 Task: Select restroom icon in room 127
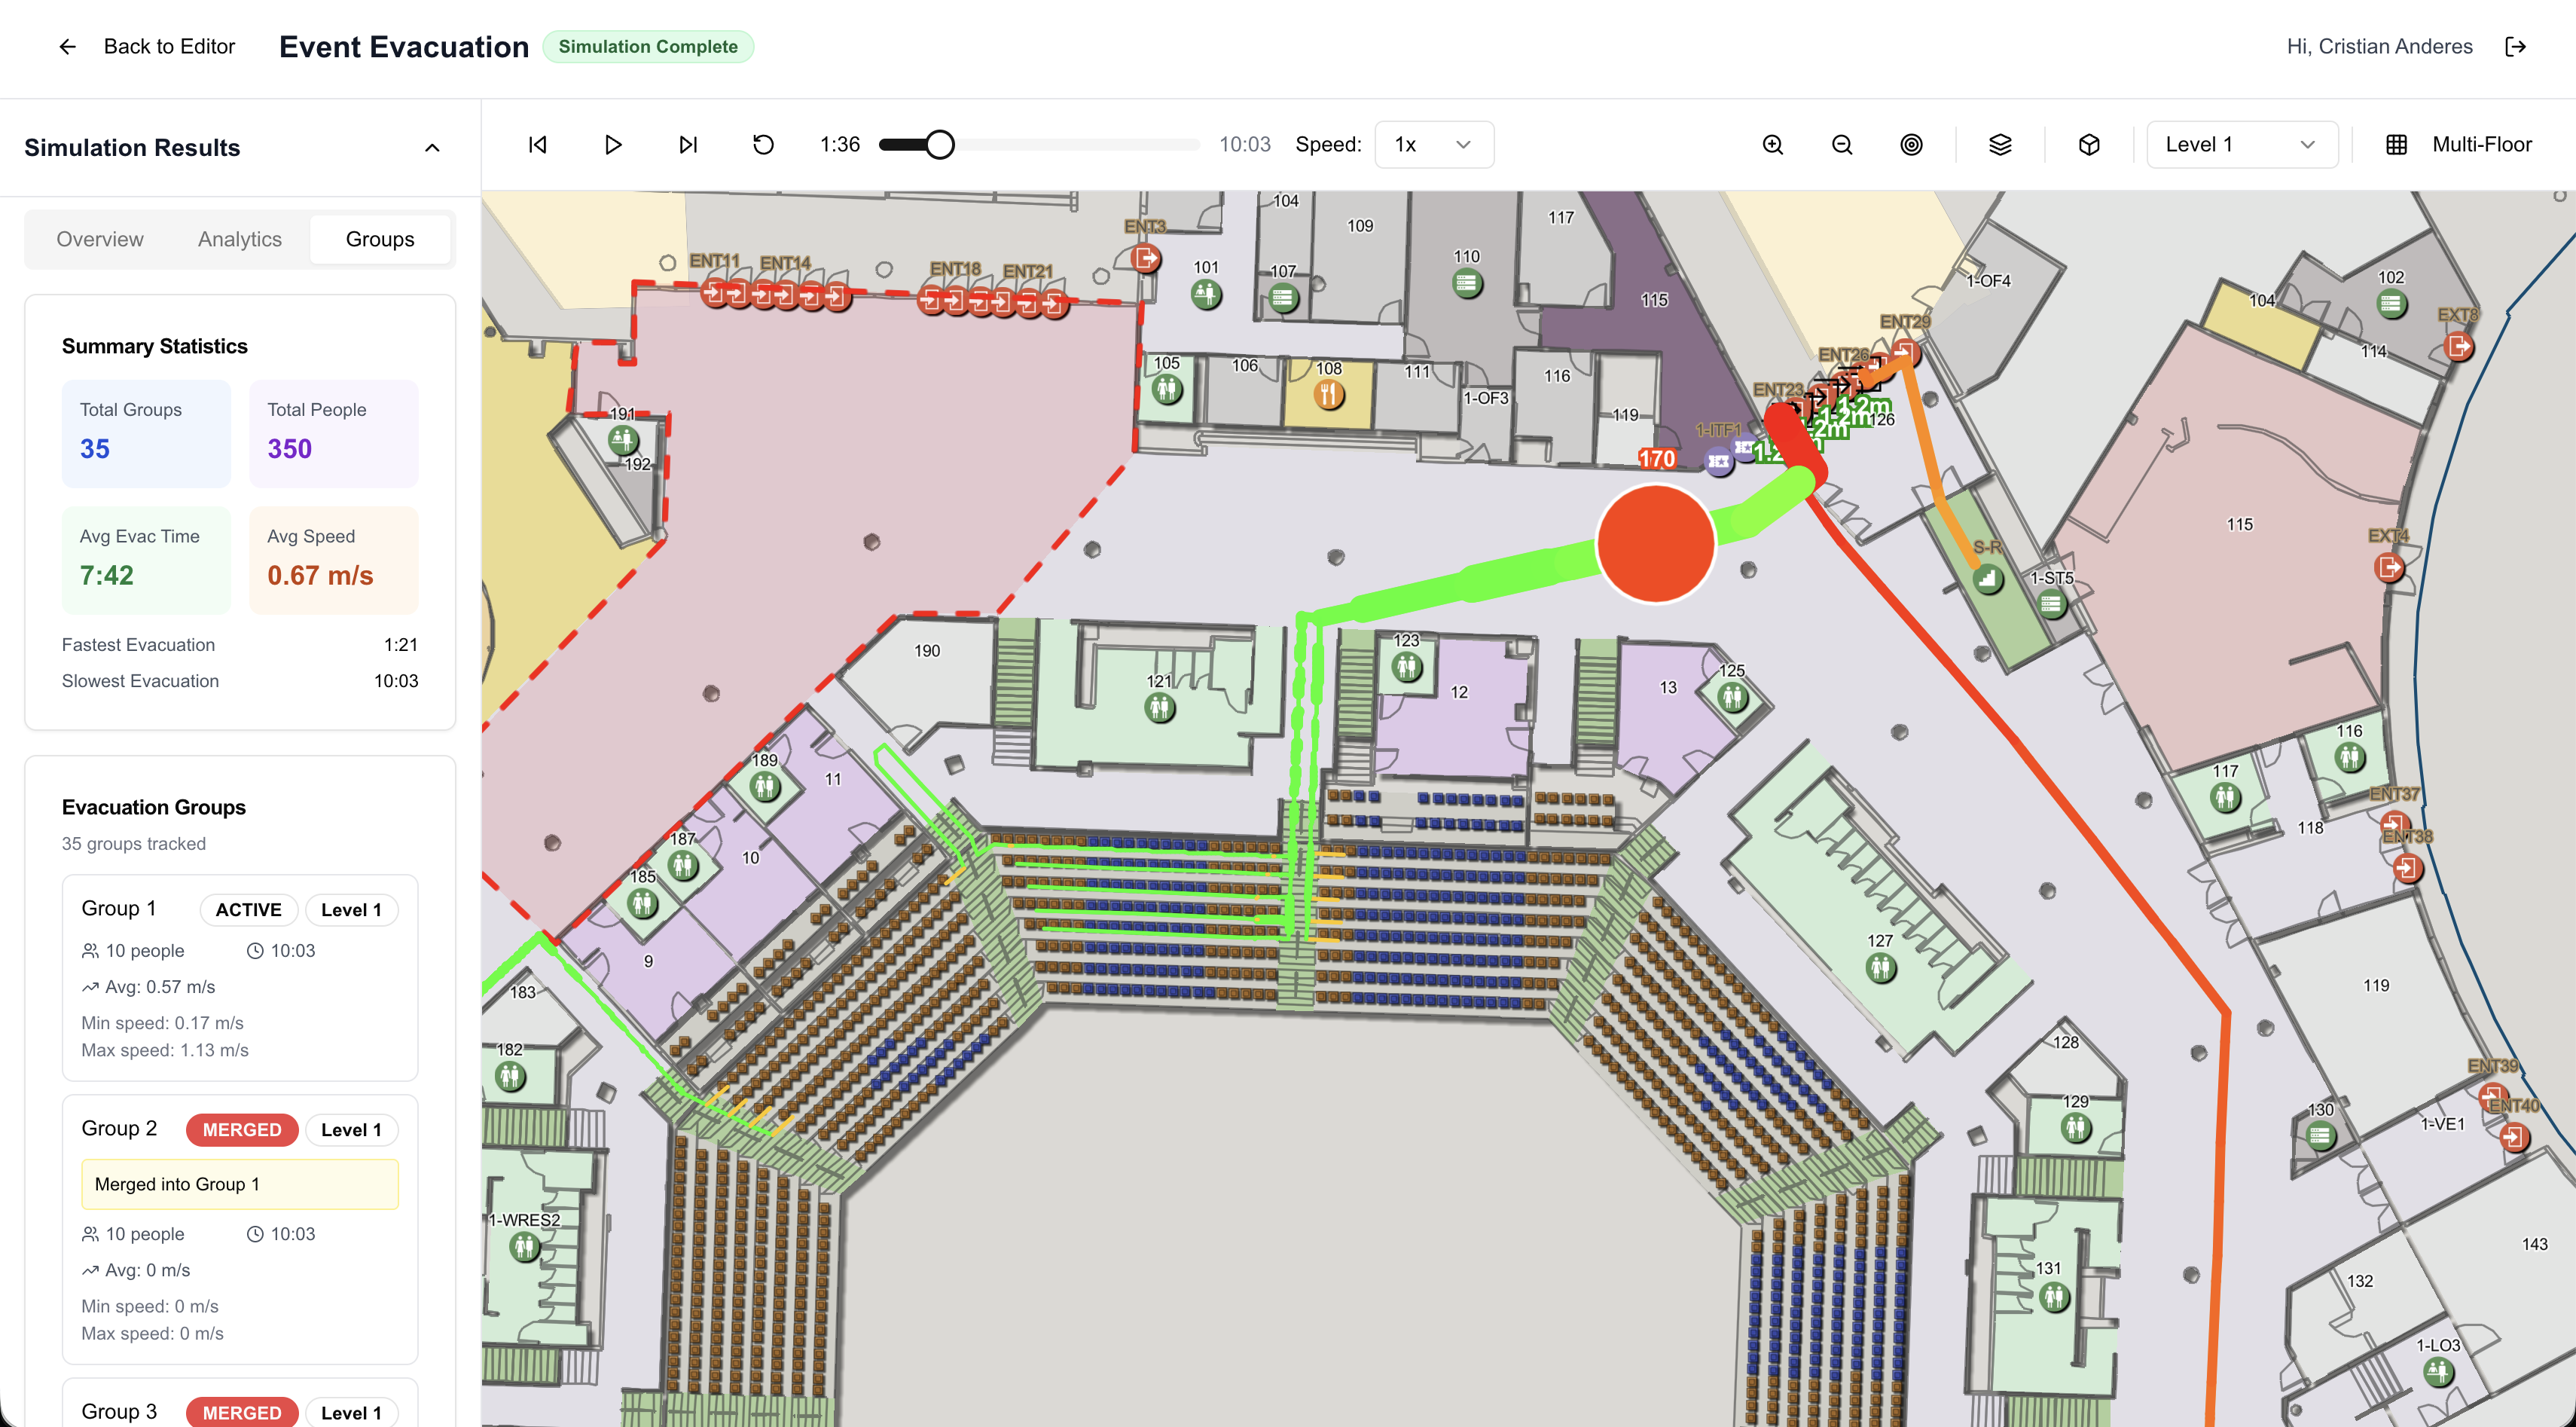[x=1881, y=967]
